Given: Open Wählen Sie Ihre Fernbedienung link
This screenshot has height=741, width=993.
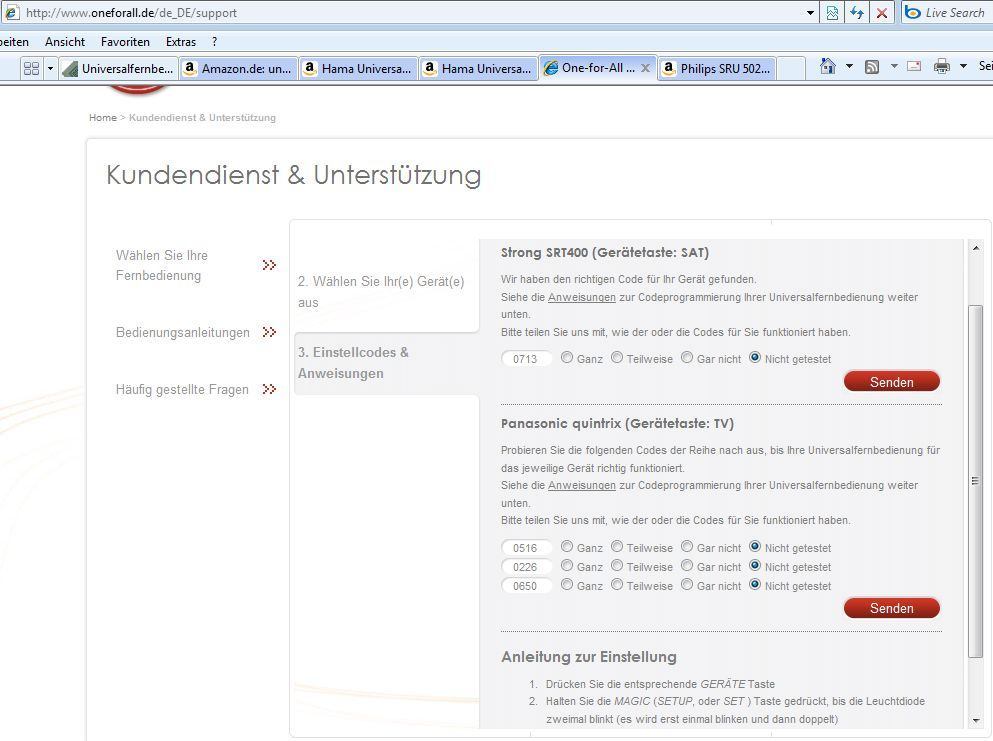Looking at the screenshot, I should click(161, 265).
